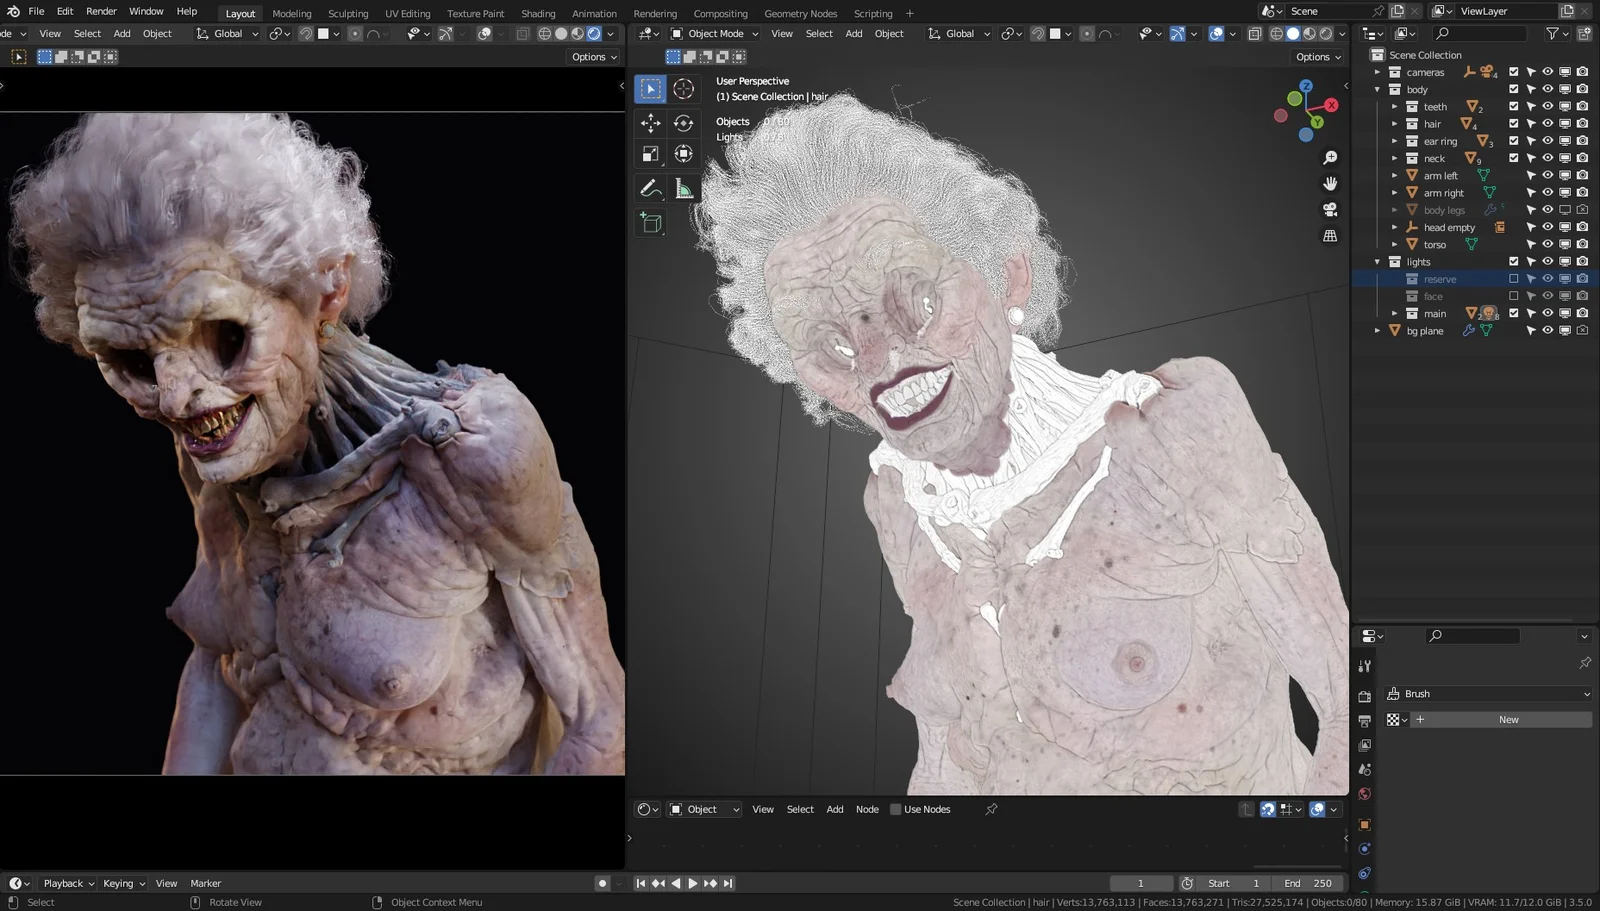Enable the Use Nodes checkbox

(x=895, y=809)
